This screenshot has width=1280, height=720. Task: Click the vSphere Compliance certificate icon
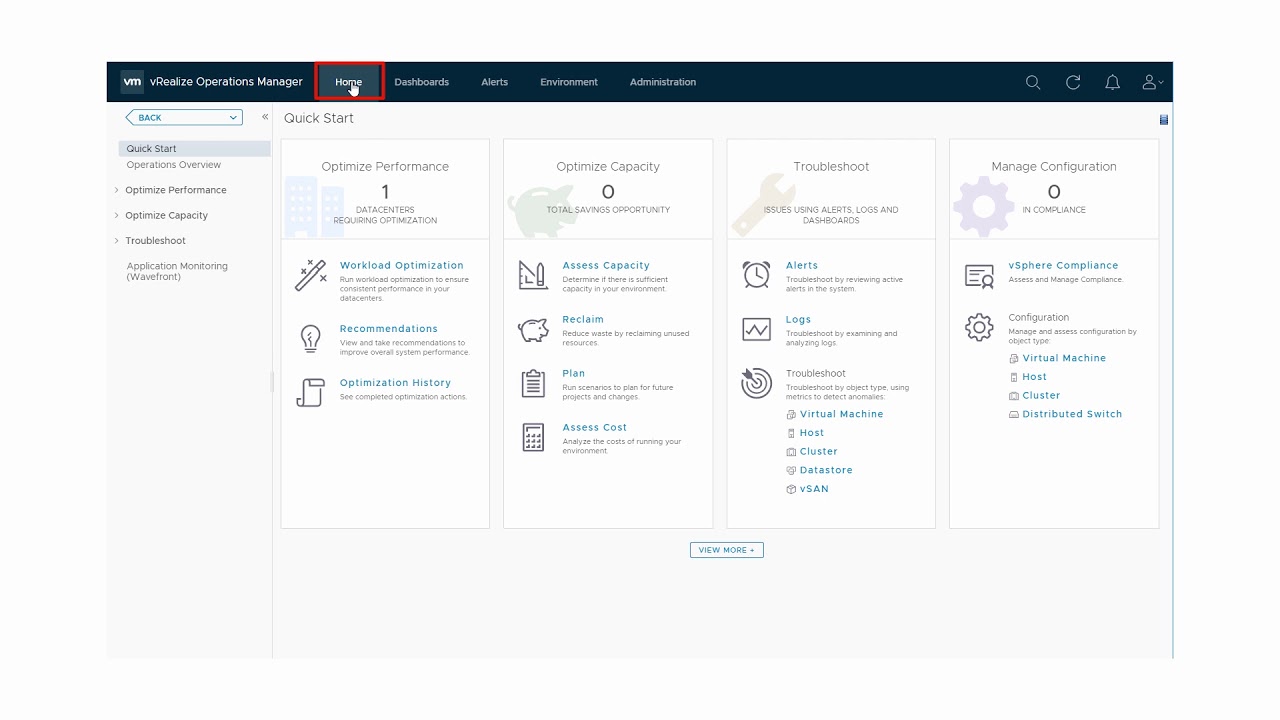pyautogui.click(x=979, y=276)
